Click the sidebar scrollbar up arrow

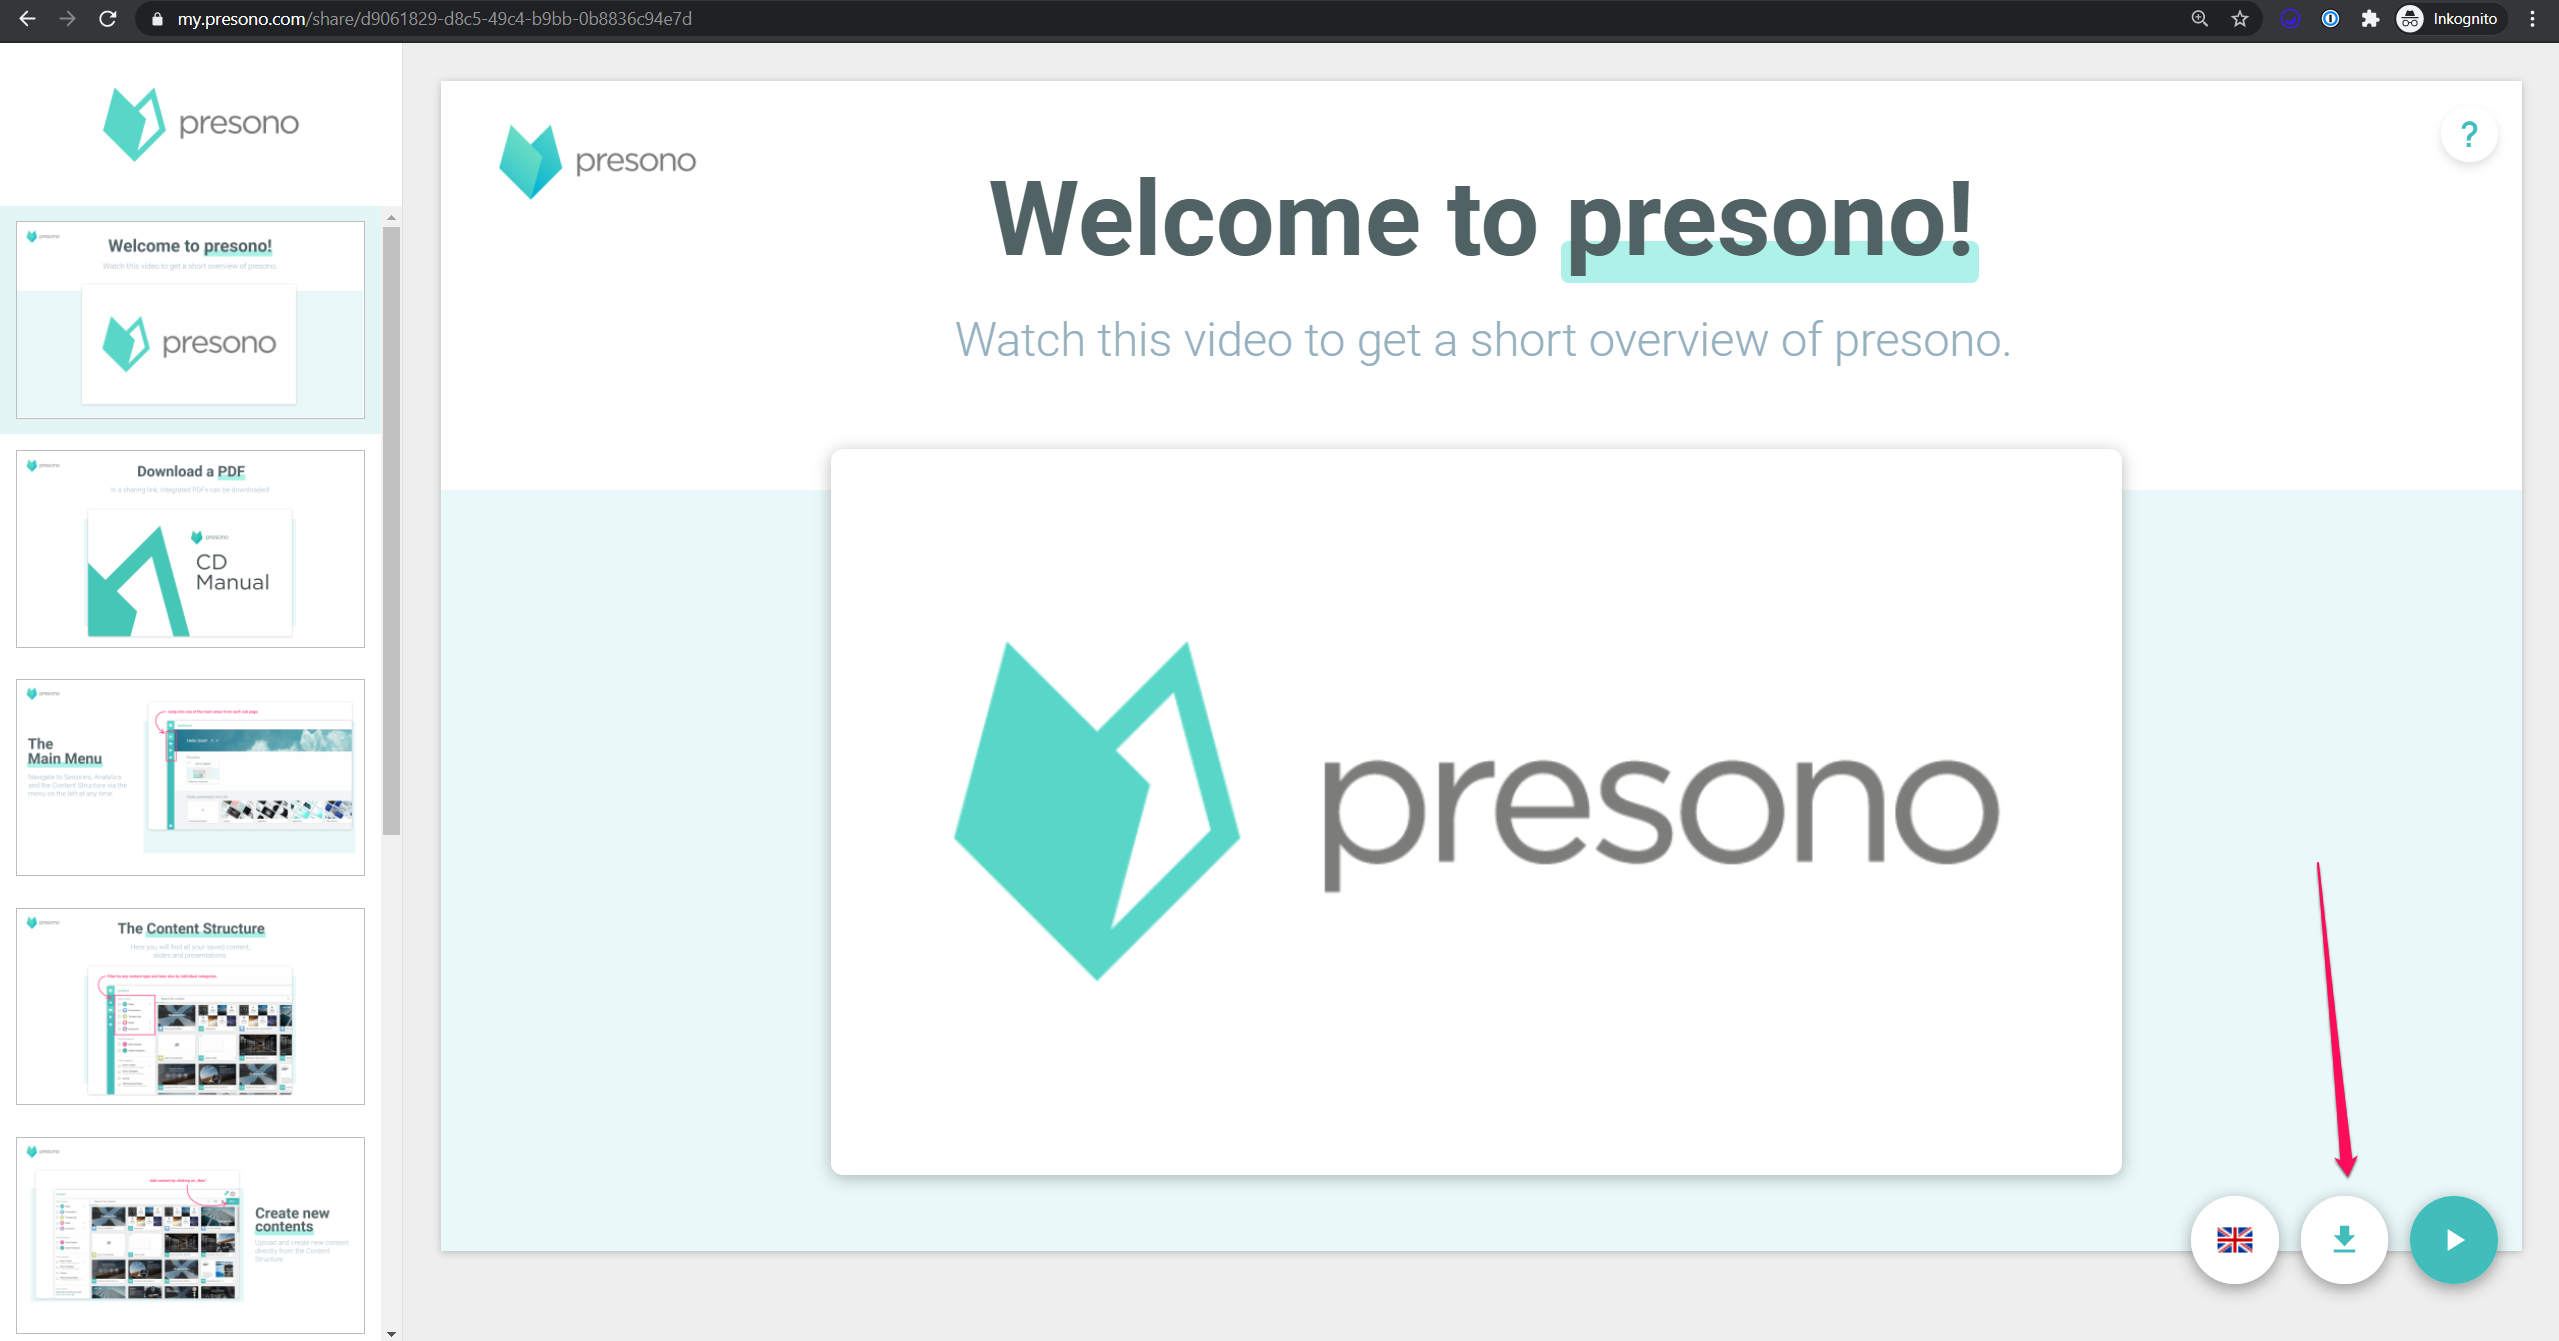pos(391,217)
